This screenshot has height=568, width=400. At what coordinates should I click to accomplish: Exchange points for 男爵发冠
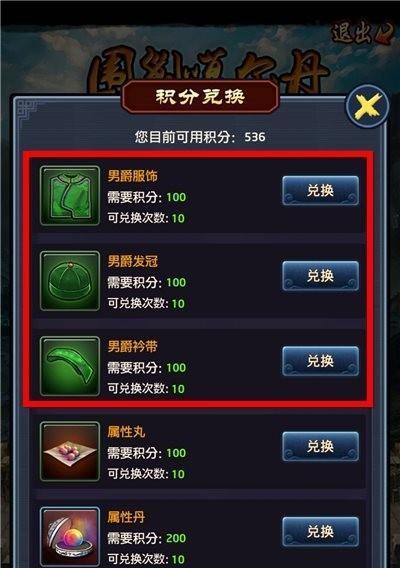[x=320, y=276]
